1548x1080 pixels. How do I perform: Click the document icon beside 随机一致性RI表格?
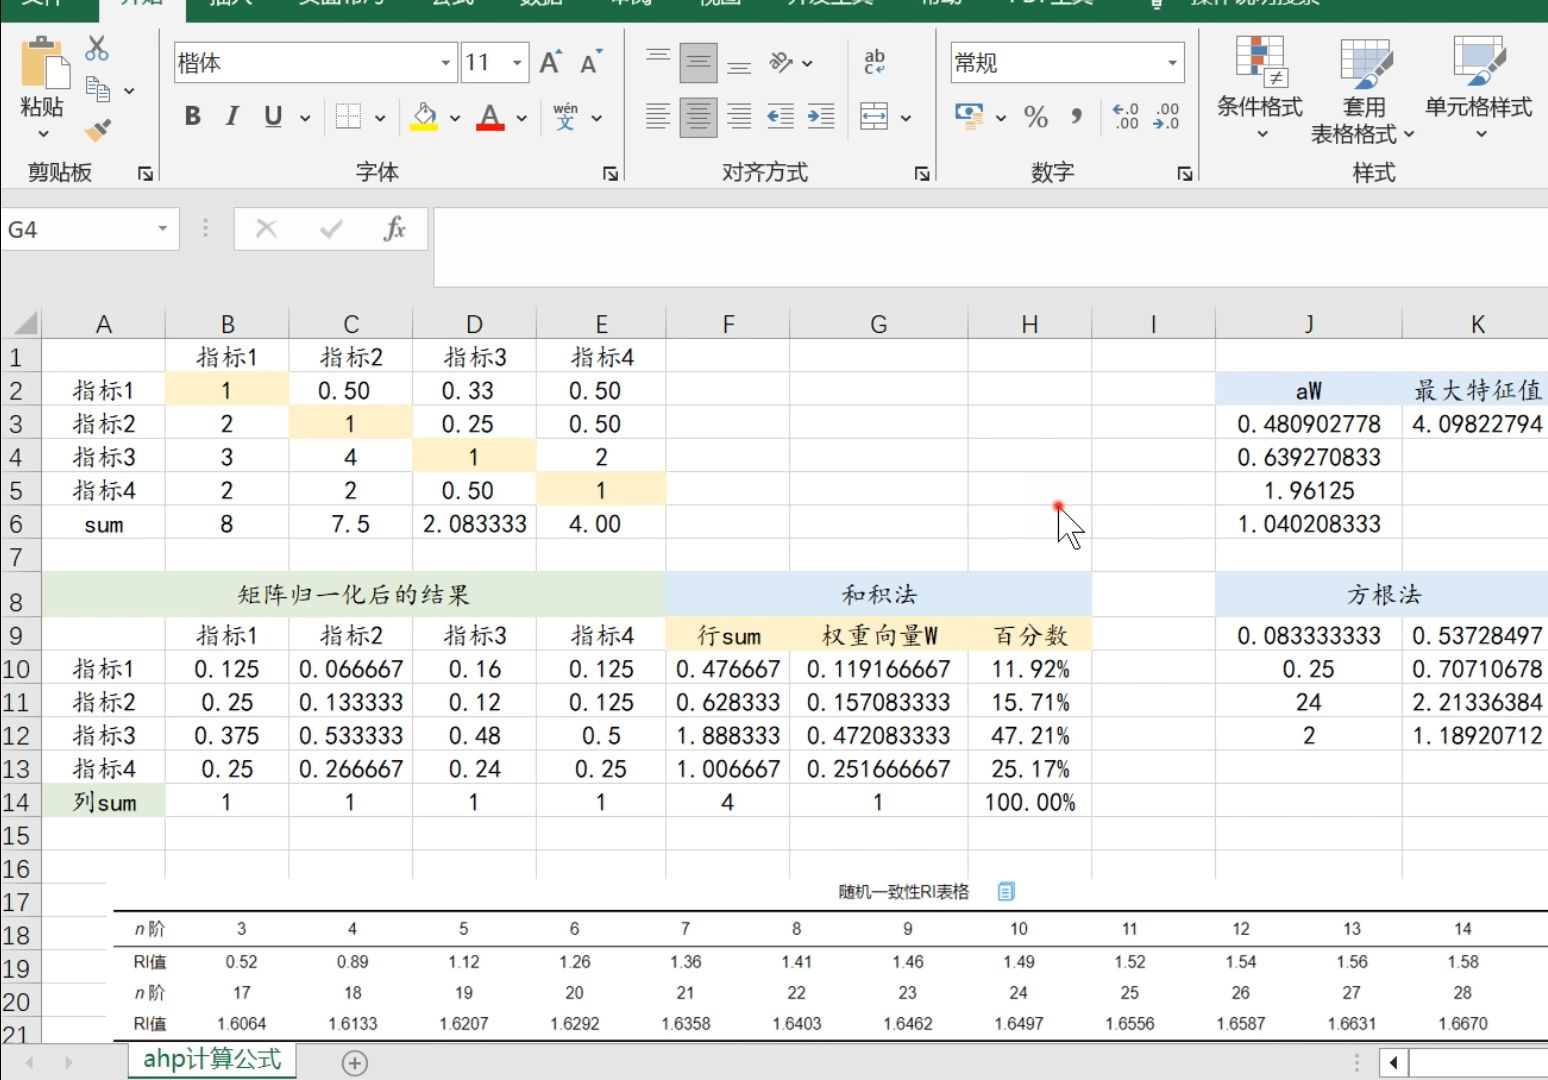[x=1006, y=891]
